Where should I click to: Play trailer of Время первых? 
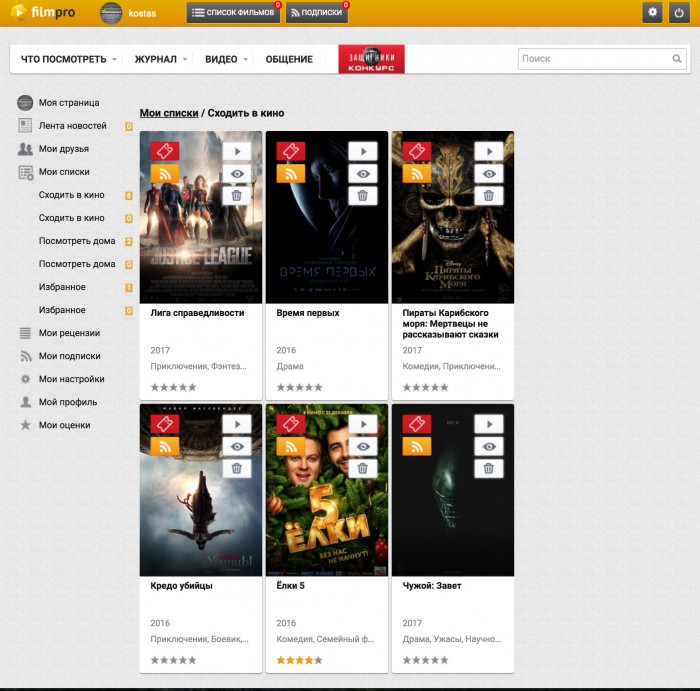pyautogui.click(x=363, y=151)
